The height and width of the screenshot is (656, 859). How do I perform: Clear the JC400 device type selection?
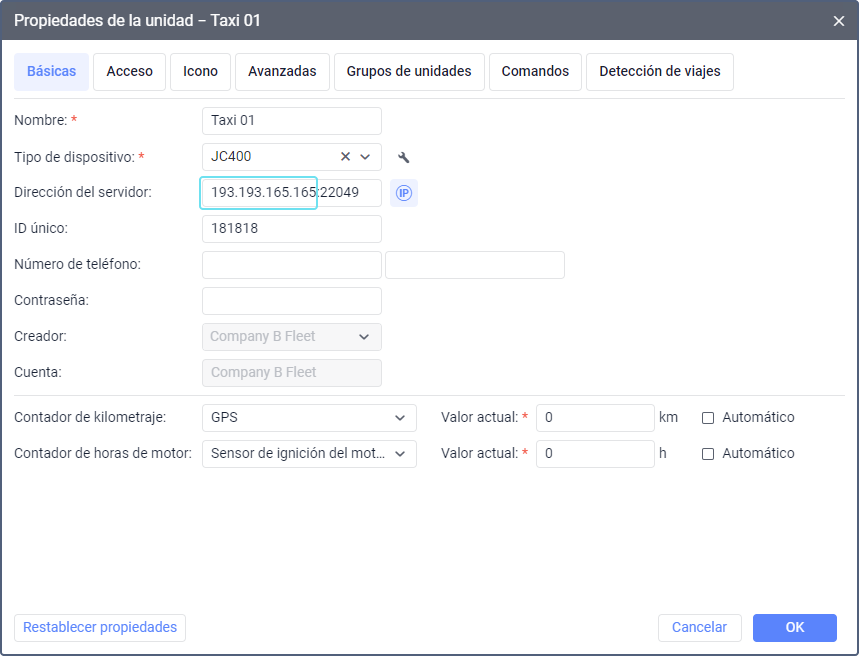click(345, 157)
